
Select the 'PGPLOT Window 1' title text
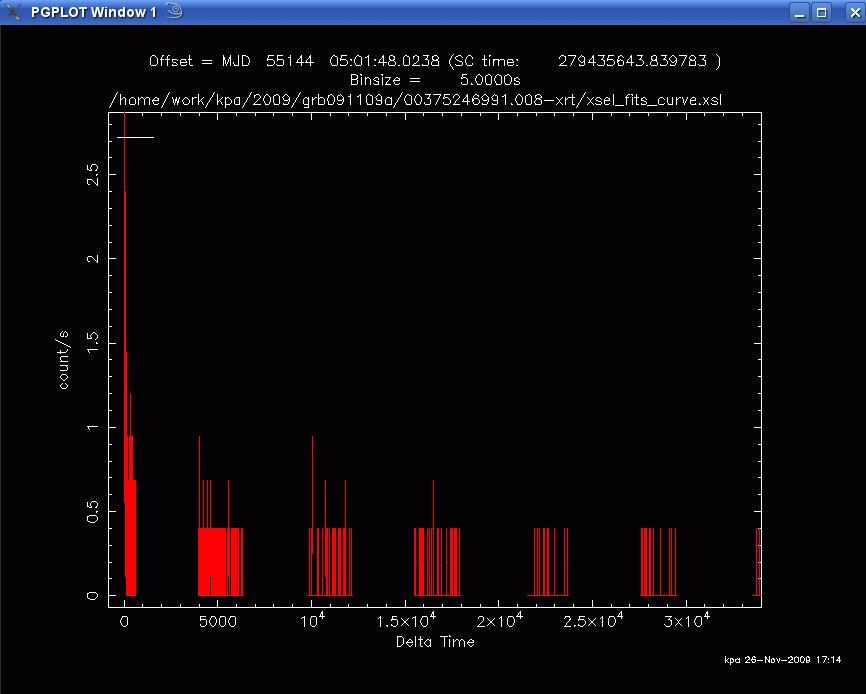click(94, 12)
